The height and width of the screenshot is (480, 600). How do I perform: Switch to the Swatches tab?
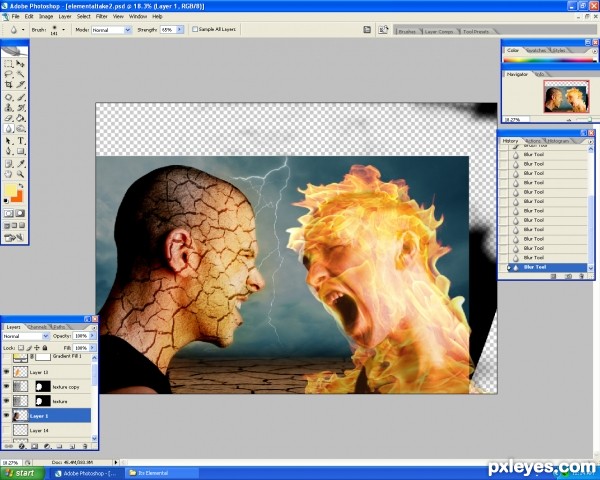pyautogui.click(x=536, y=51)
